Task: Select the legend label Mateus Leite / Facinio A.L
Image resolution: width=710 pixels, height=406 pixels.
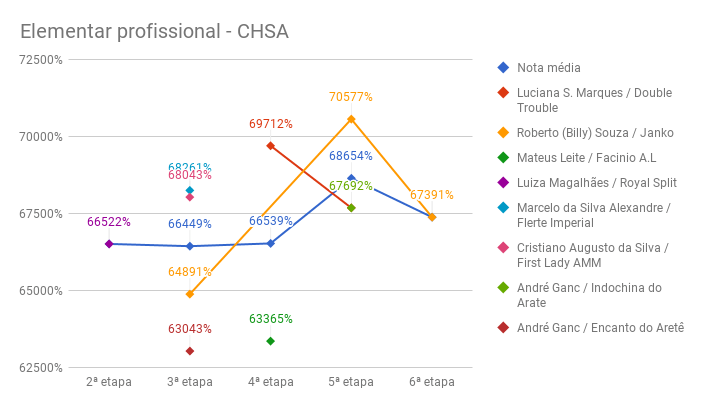Action: [x=587, y=158]
